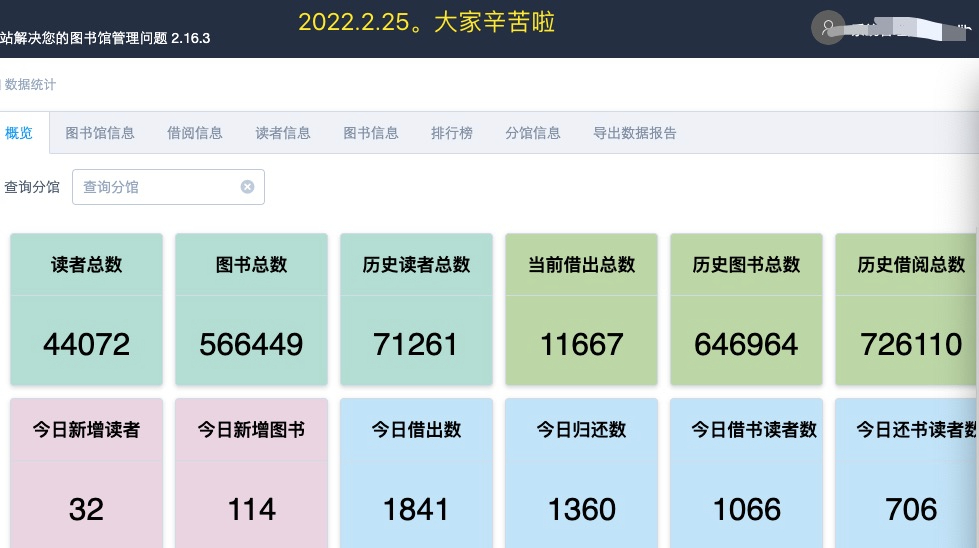
Task: Open the 当前借出总数 green card
Action: [x=581, y=310]
